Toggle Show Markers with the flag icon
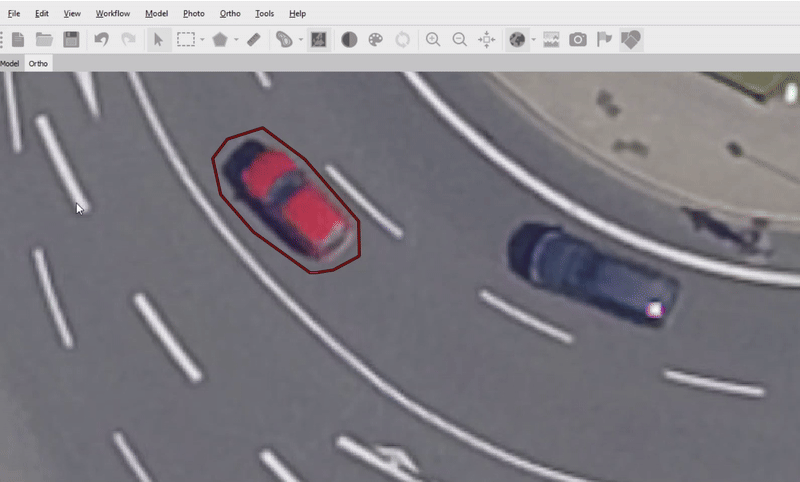This screenshot has height=482, width=800. (604, 40)
